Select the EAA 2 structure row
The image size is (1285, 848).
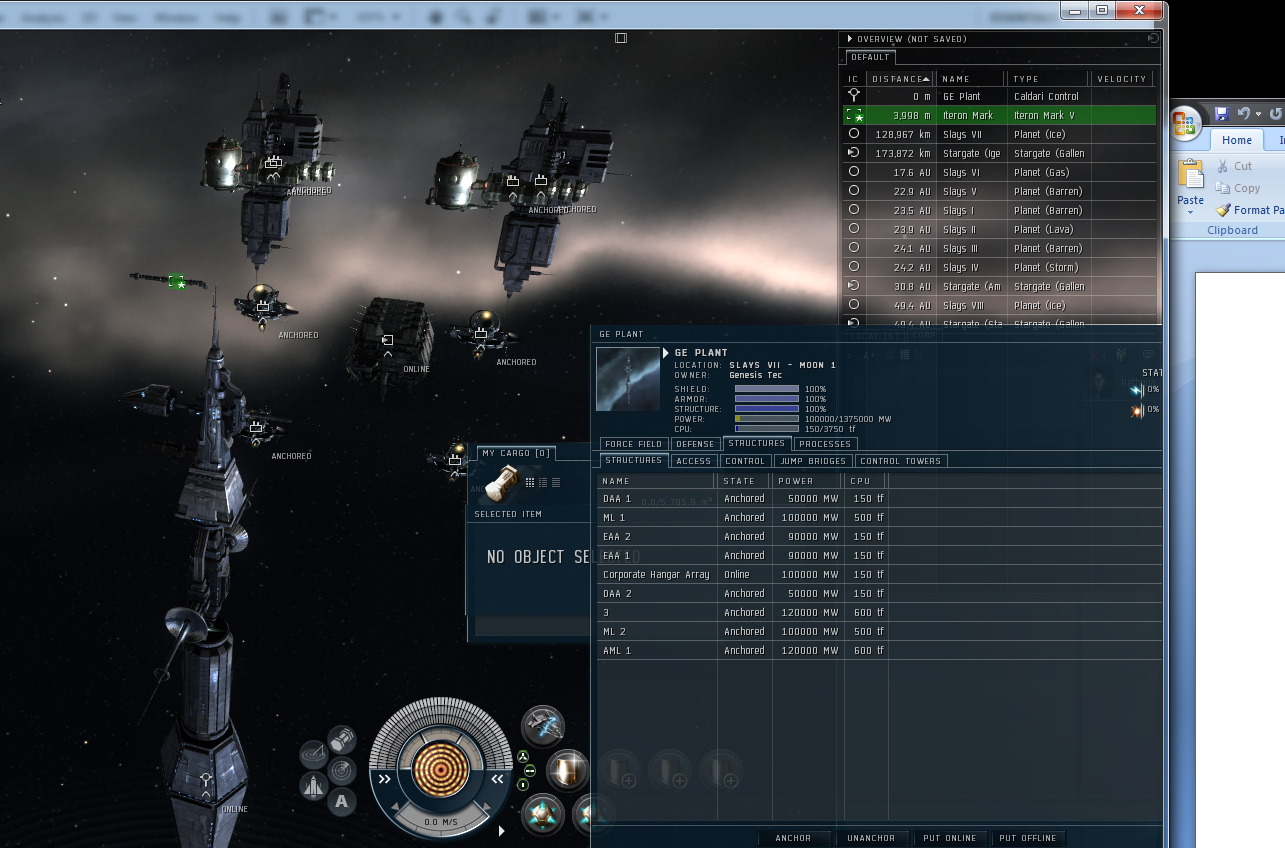(880, 537)
